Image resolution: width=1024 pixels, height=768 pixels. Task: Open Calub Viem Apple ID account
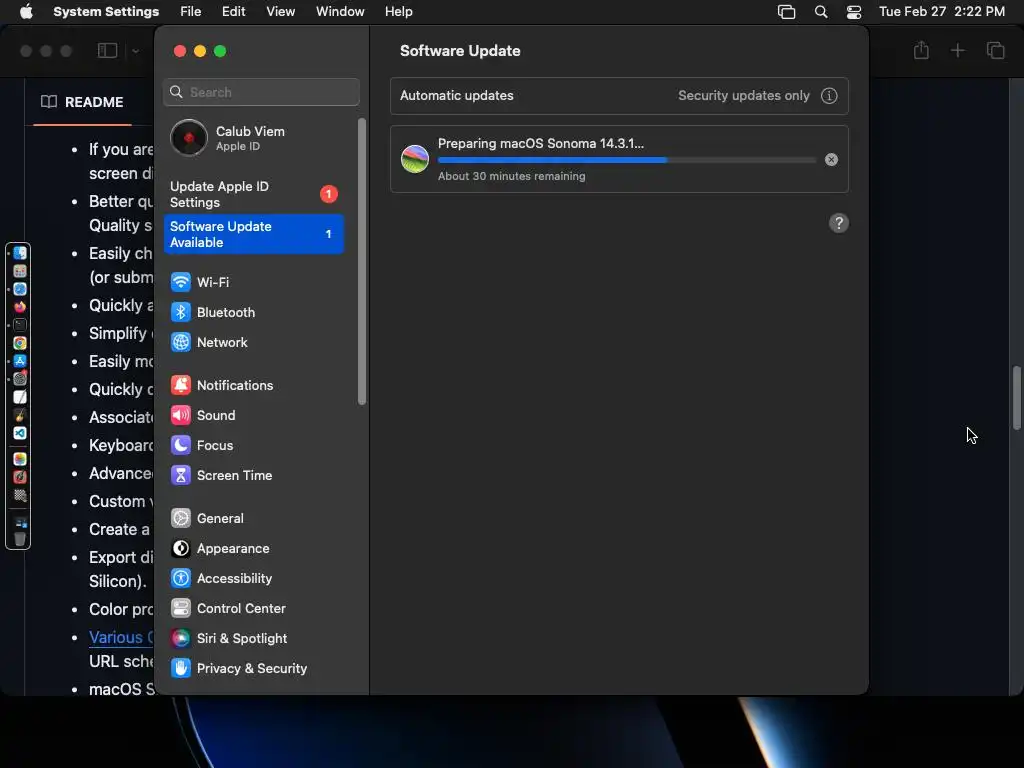pyautogui.click(x=255, y=138)
